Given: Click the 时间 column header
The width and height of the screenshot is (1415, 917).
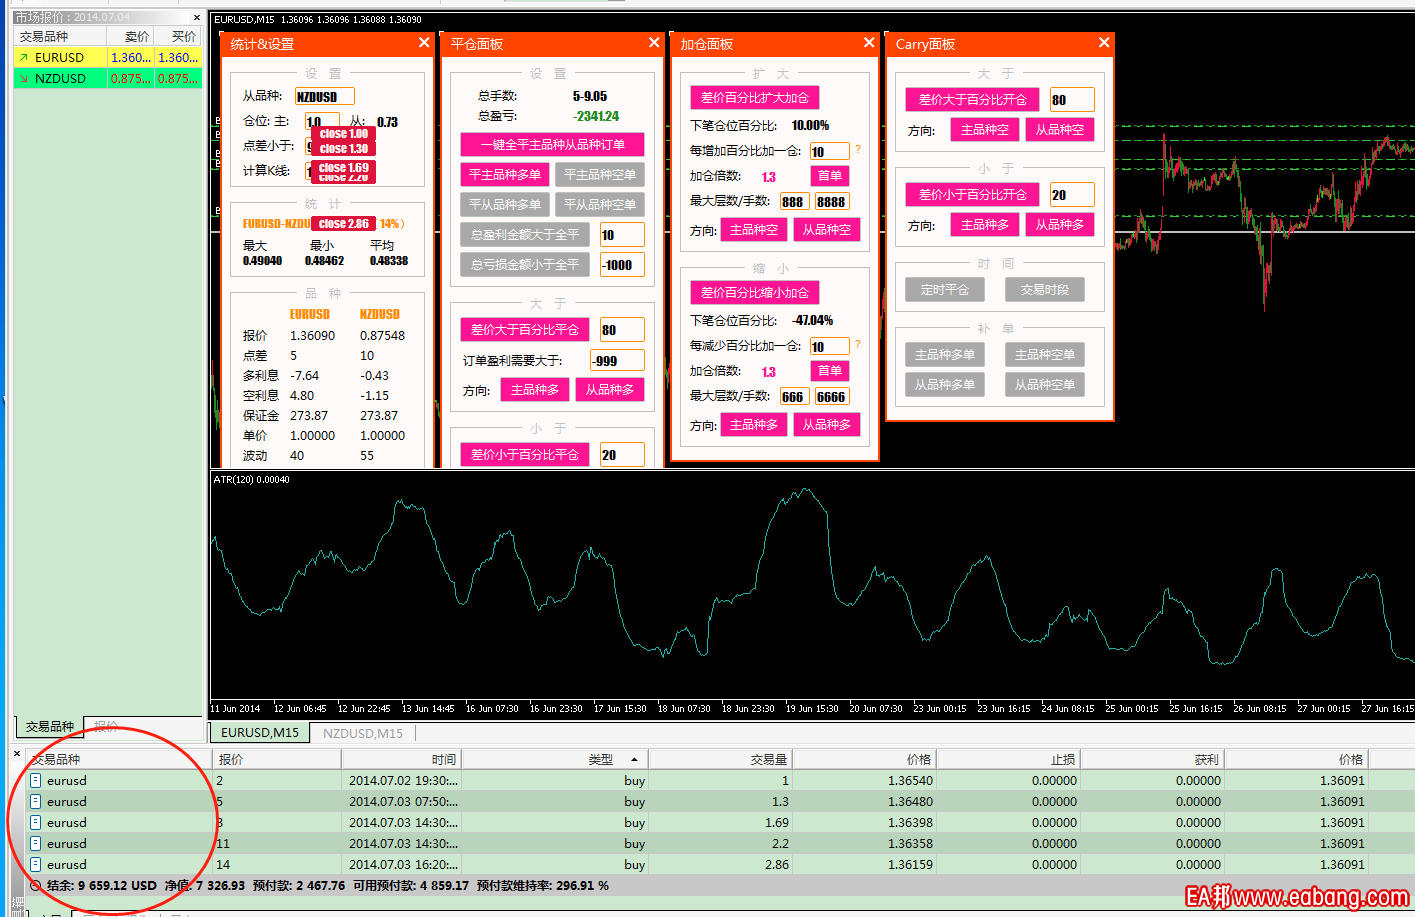Looking at the screenshot, I should click(402, 760).
